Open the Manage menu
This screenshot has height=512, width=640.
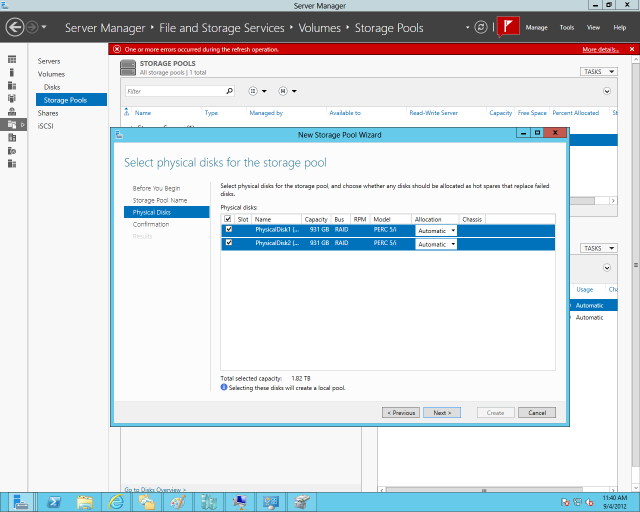536,27
